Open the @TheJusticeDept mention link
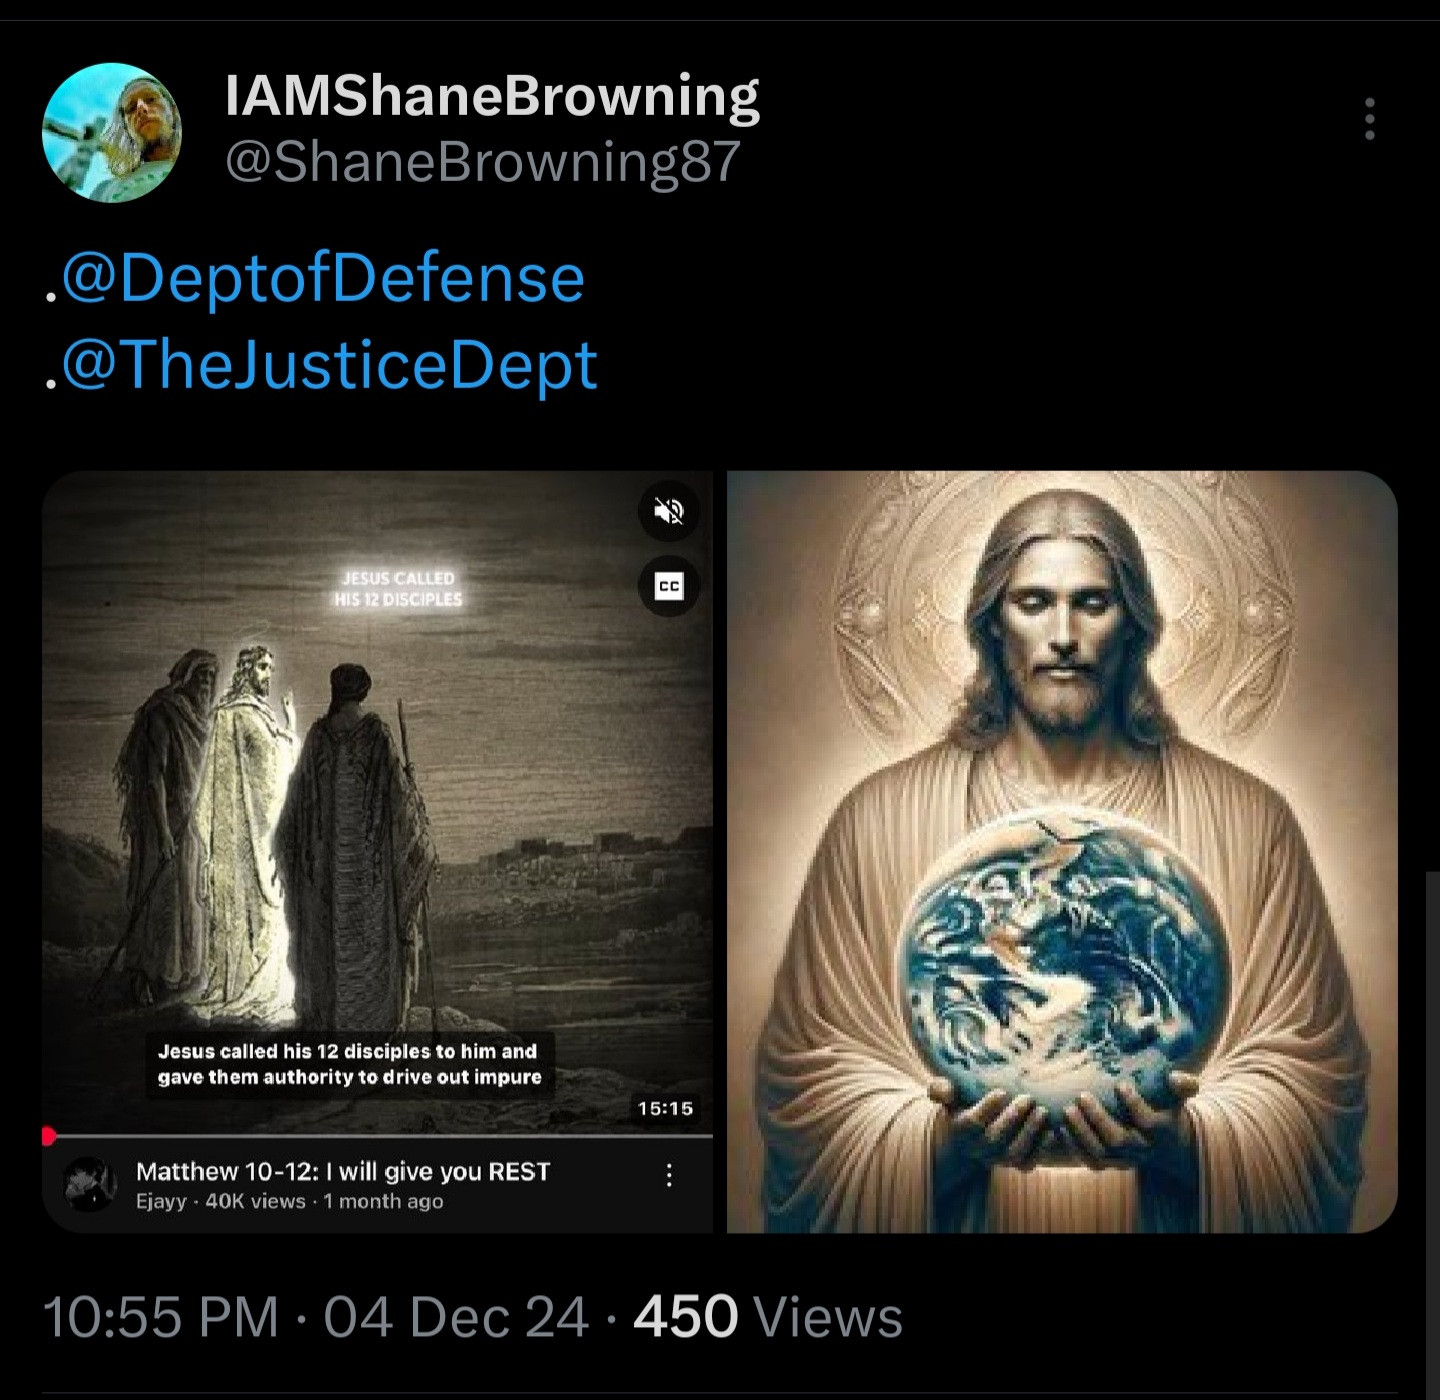 tap(329, 365)
